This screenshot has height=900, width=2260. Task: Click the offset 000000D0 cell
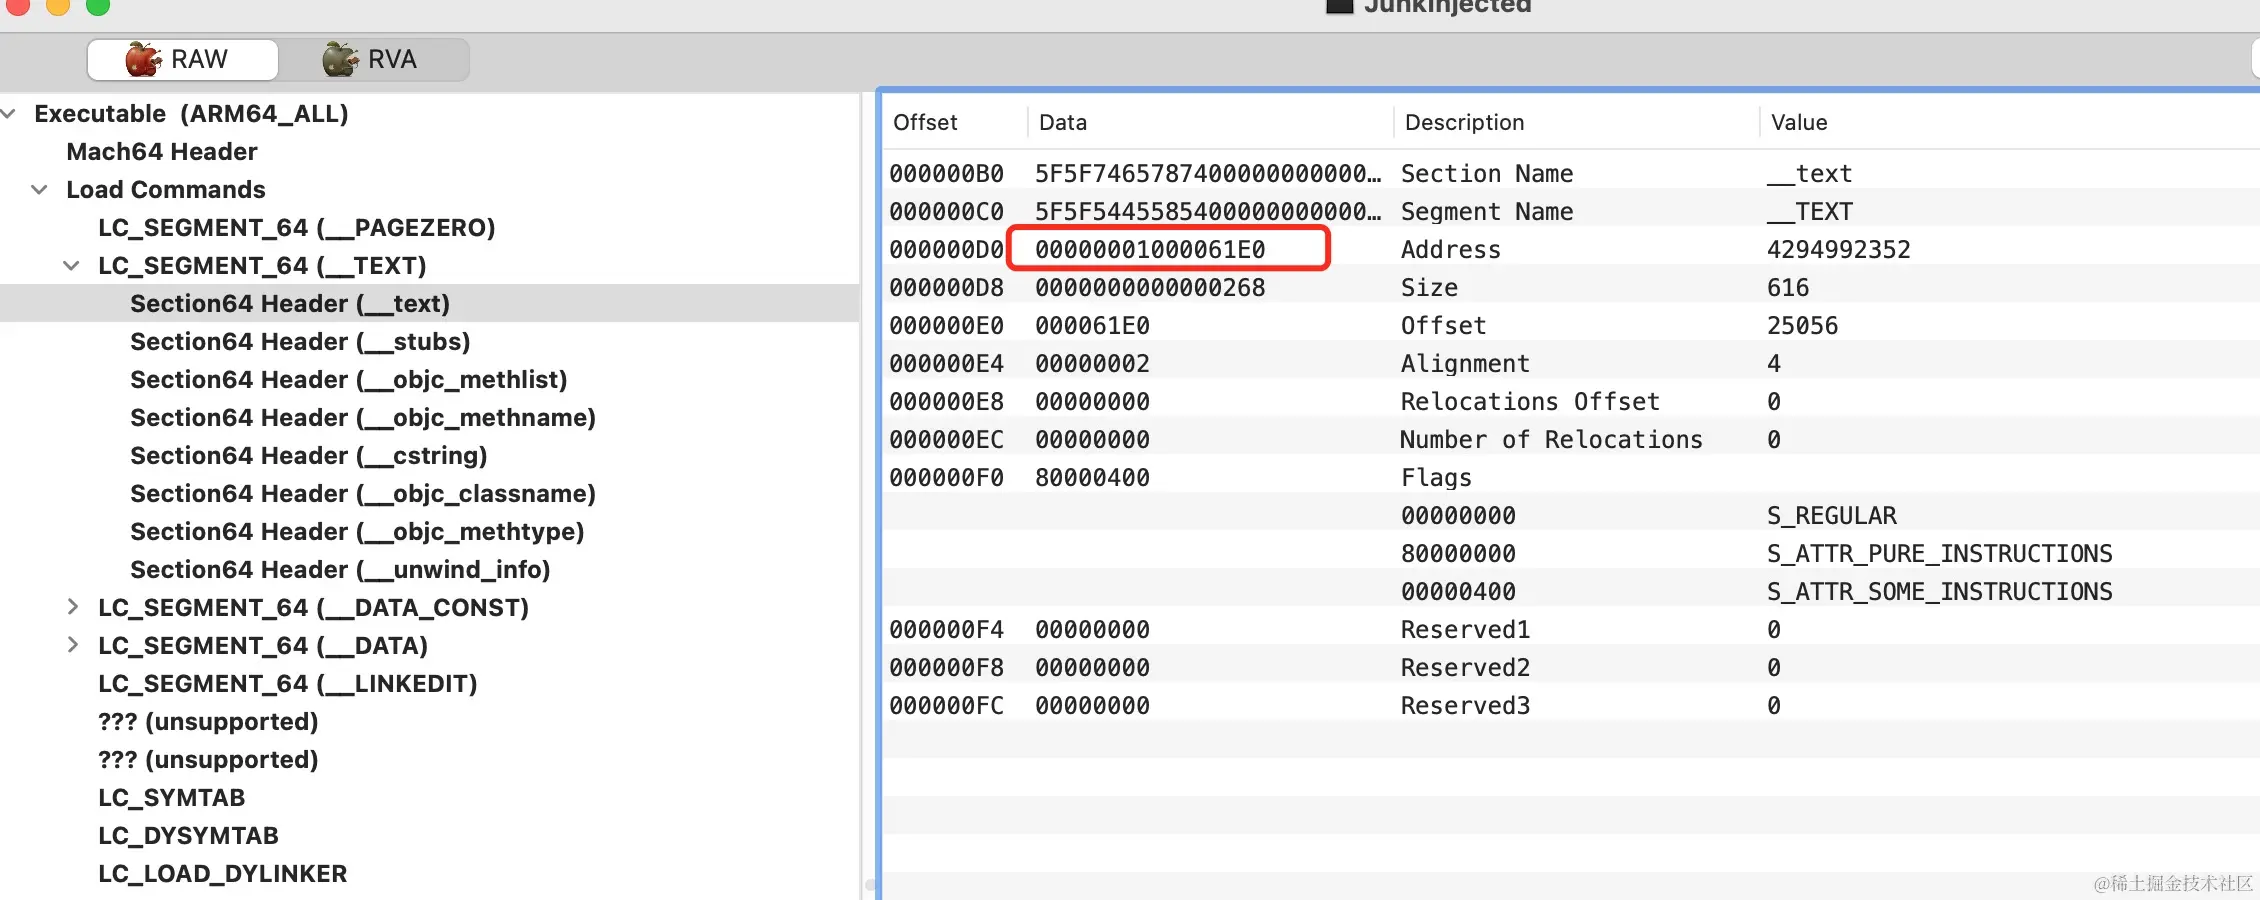click(946, 250)
